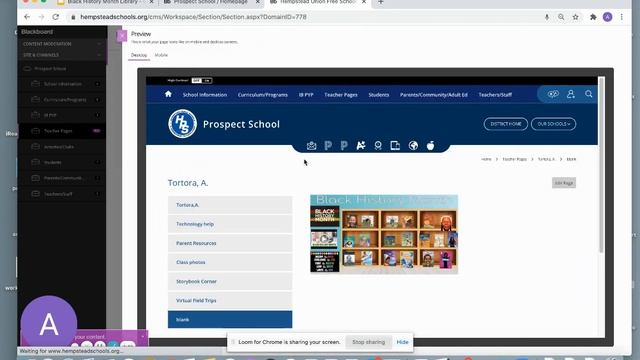Screen dimensions: 640x360
Task: Click the site search magnifier icon
Action: coord(589,94)
